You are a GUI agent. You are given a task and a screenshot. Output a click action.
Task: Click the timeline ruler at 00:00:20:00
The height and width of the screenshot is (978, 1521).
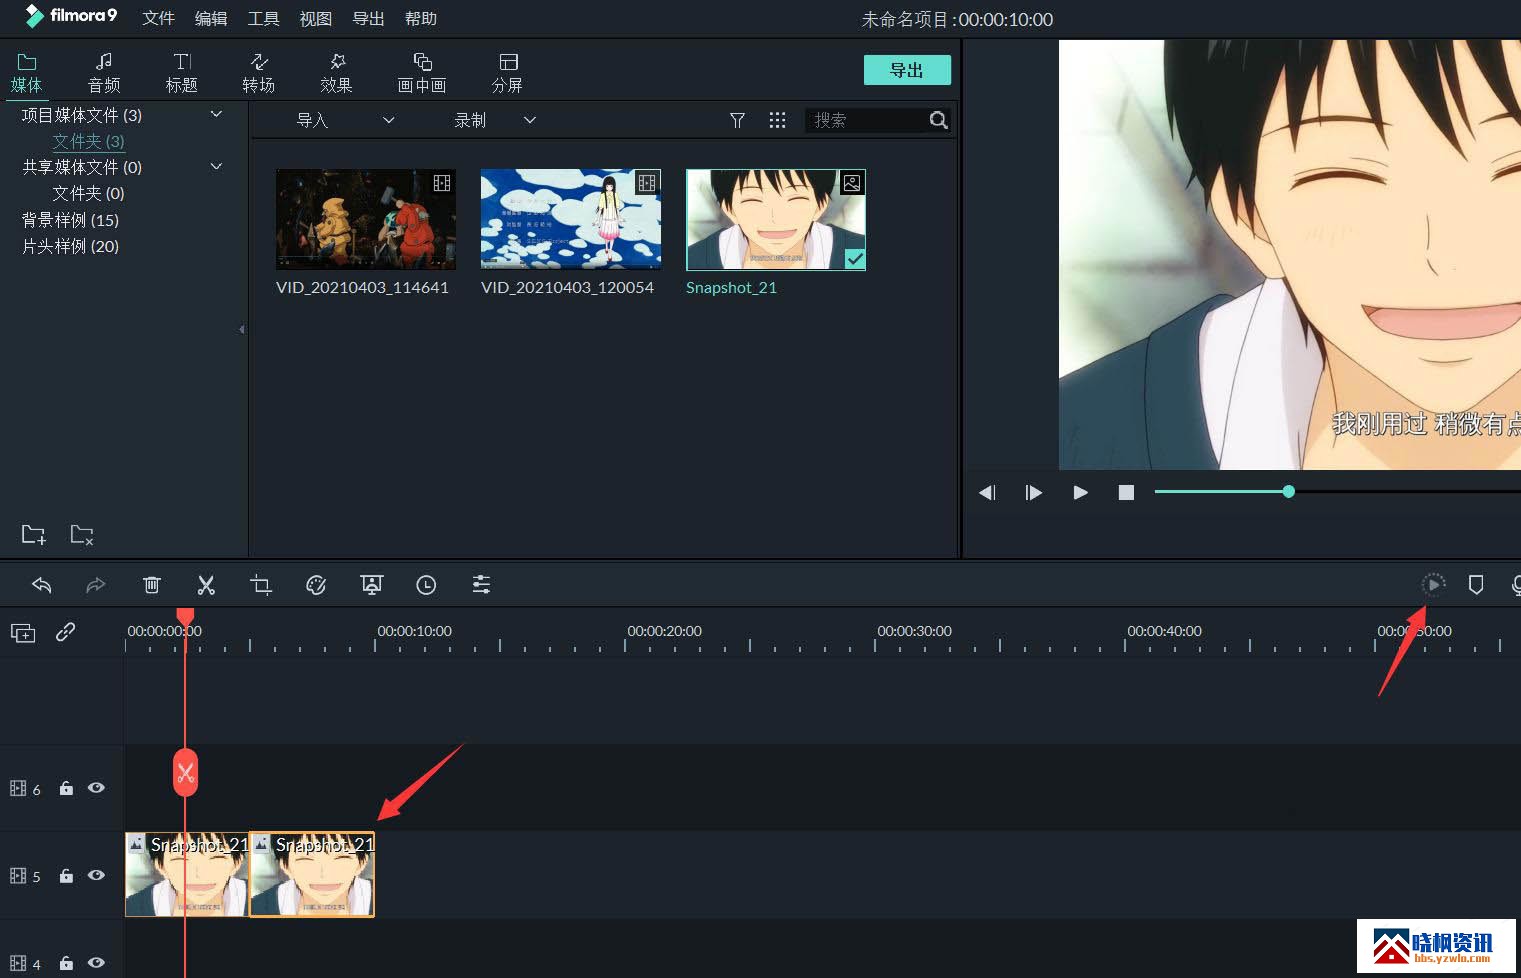664,631
